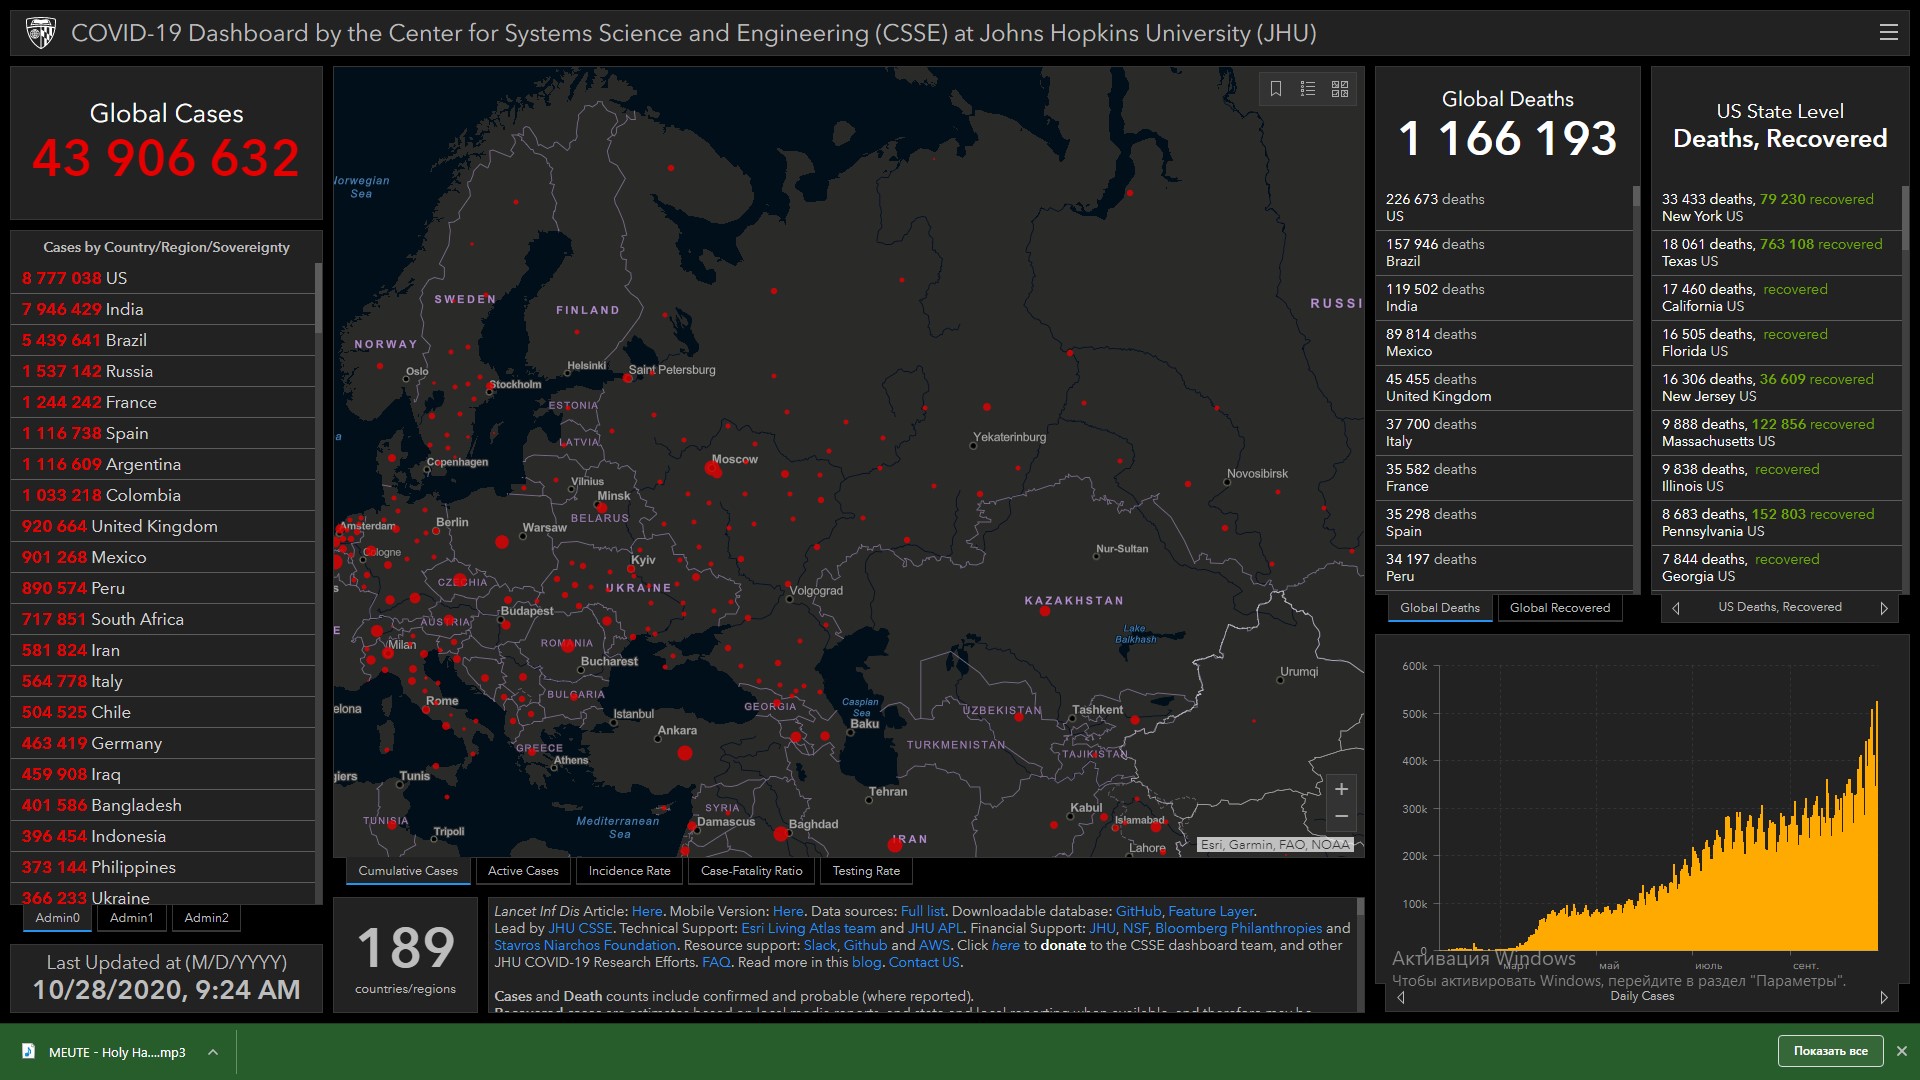Switch to the Active Cases tab

tap(523, 871)
